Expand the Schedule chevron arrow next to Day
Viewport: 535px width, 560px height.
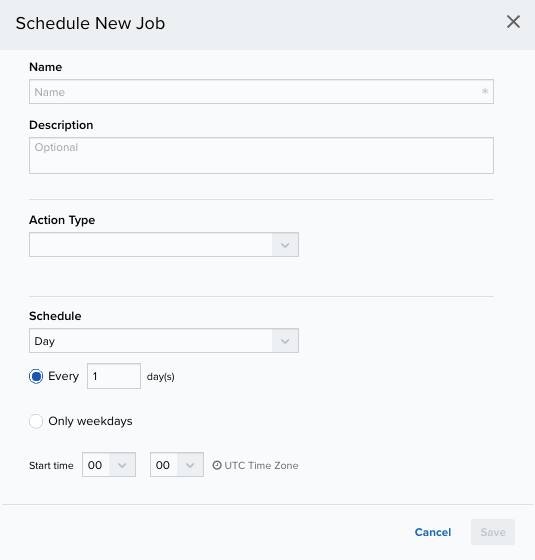285,341
